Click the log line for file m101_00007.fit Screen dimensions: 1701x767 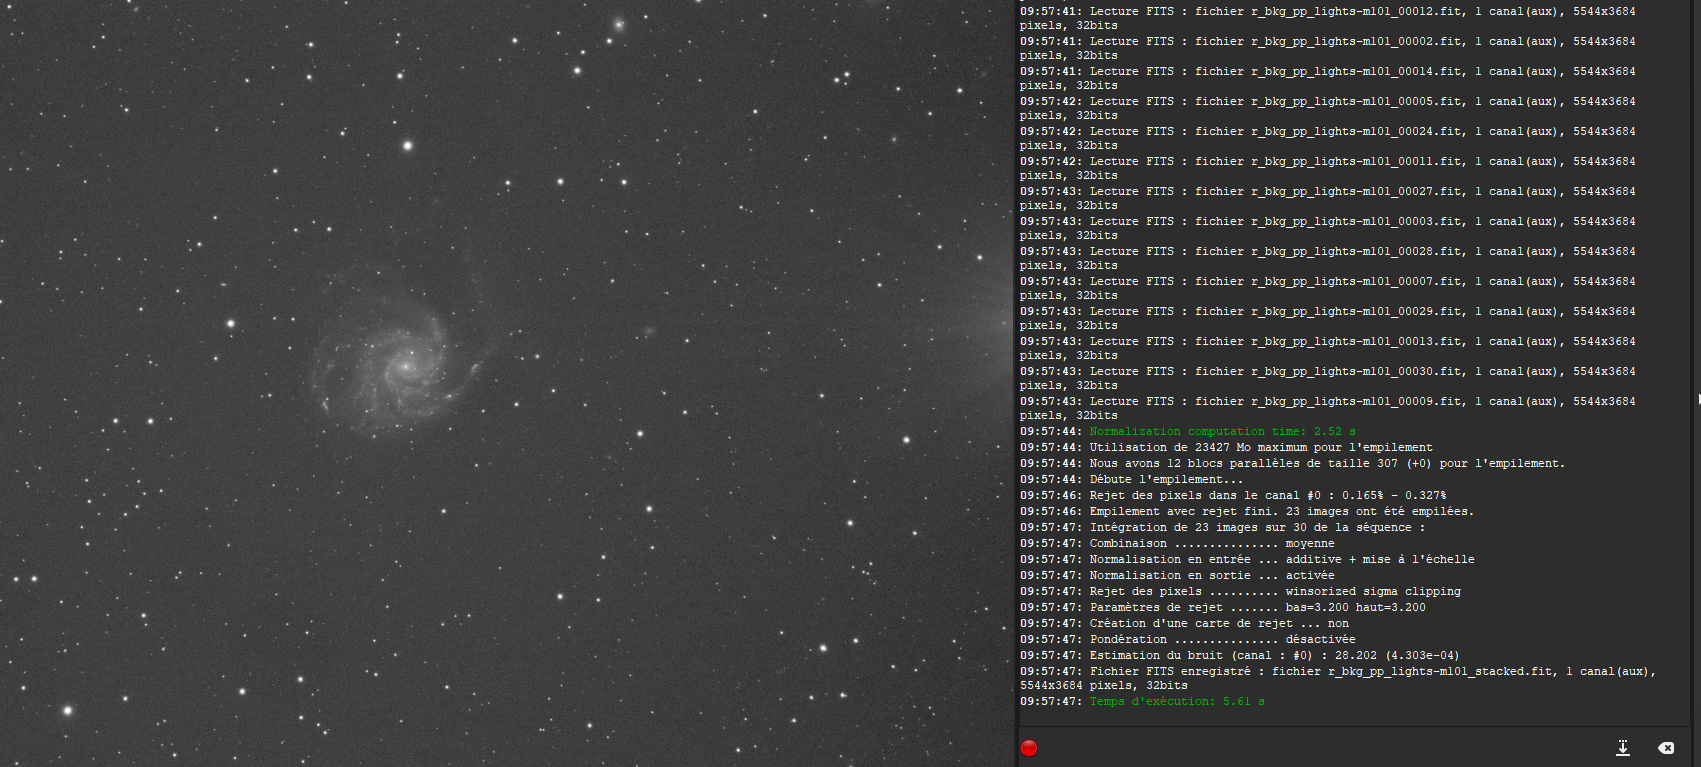(x=1328, y=289)
